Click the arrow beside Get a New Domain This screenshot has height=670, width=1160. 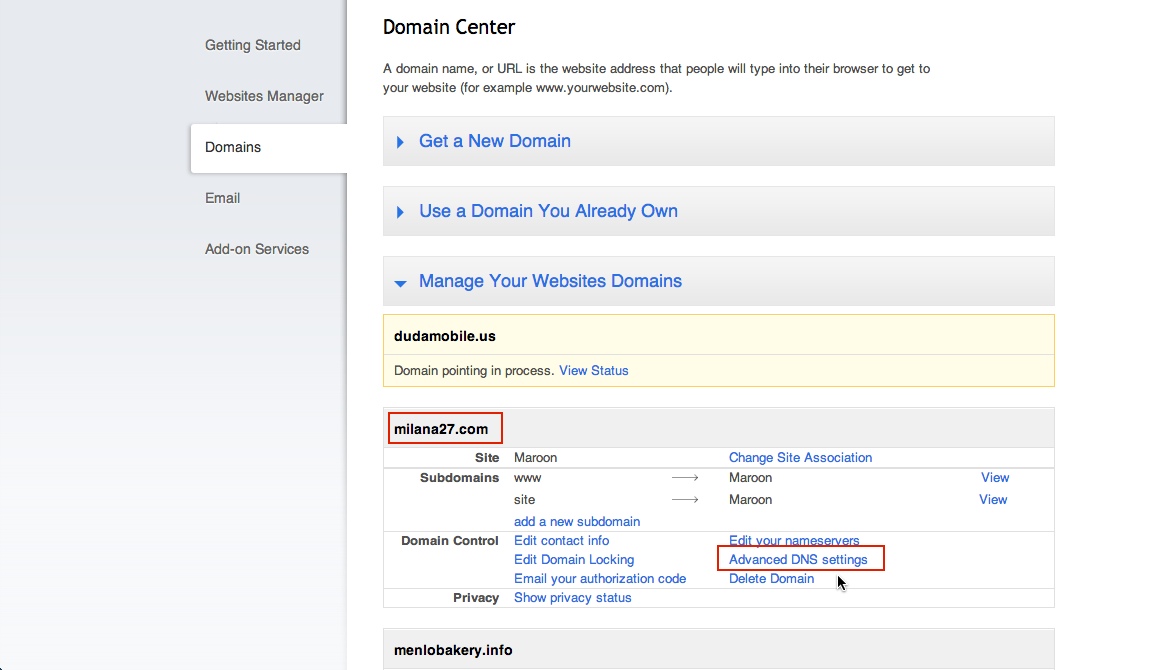(400, 142)
